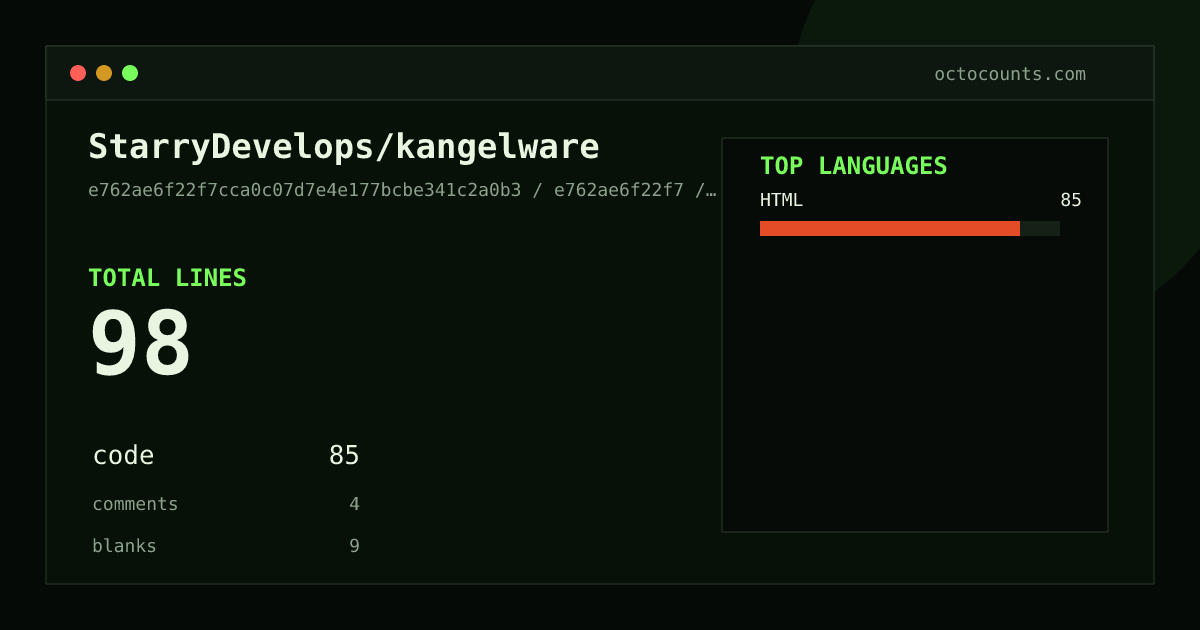Click the TOTAL LINES heading
The width and height of the screenshot is (1200, 630).
pyautogui.click(x=167, y=278)
